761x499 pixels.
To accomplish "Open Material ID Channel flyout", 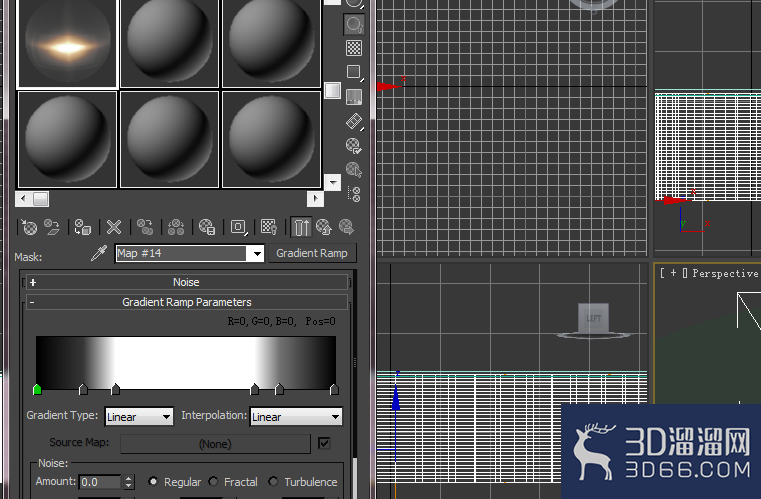I will tap(238, 227).
